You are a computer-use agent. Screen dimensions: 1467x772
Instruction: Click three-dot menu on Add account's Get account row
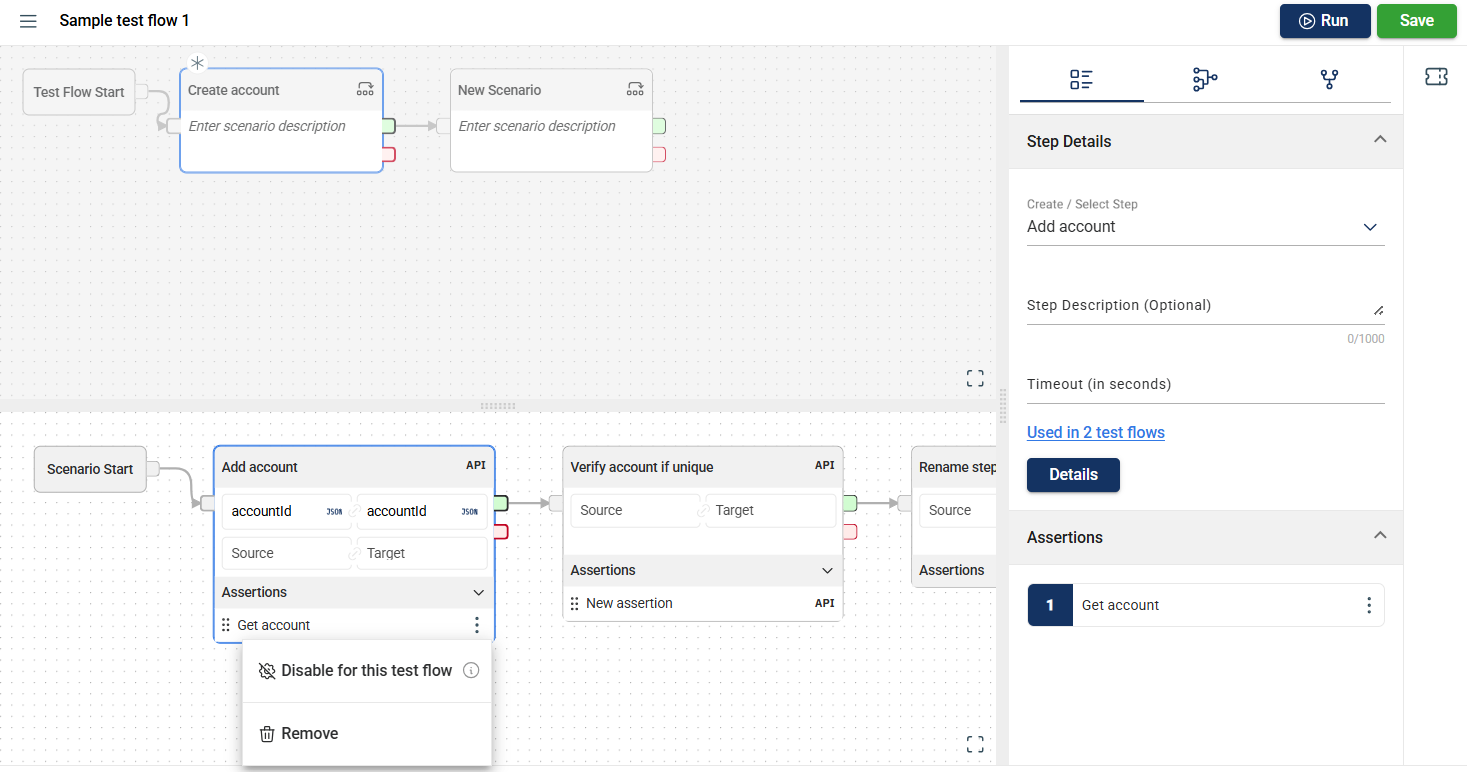tap(477, 625)
